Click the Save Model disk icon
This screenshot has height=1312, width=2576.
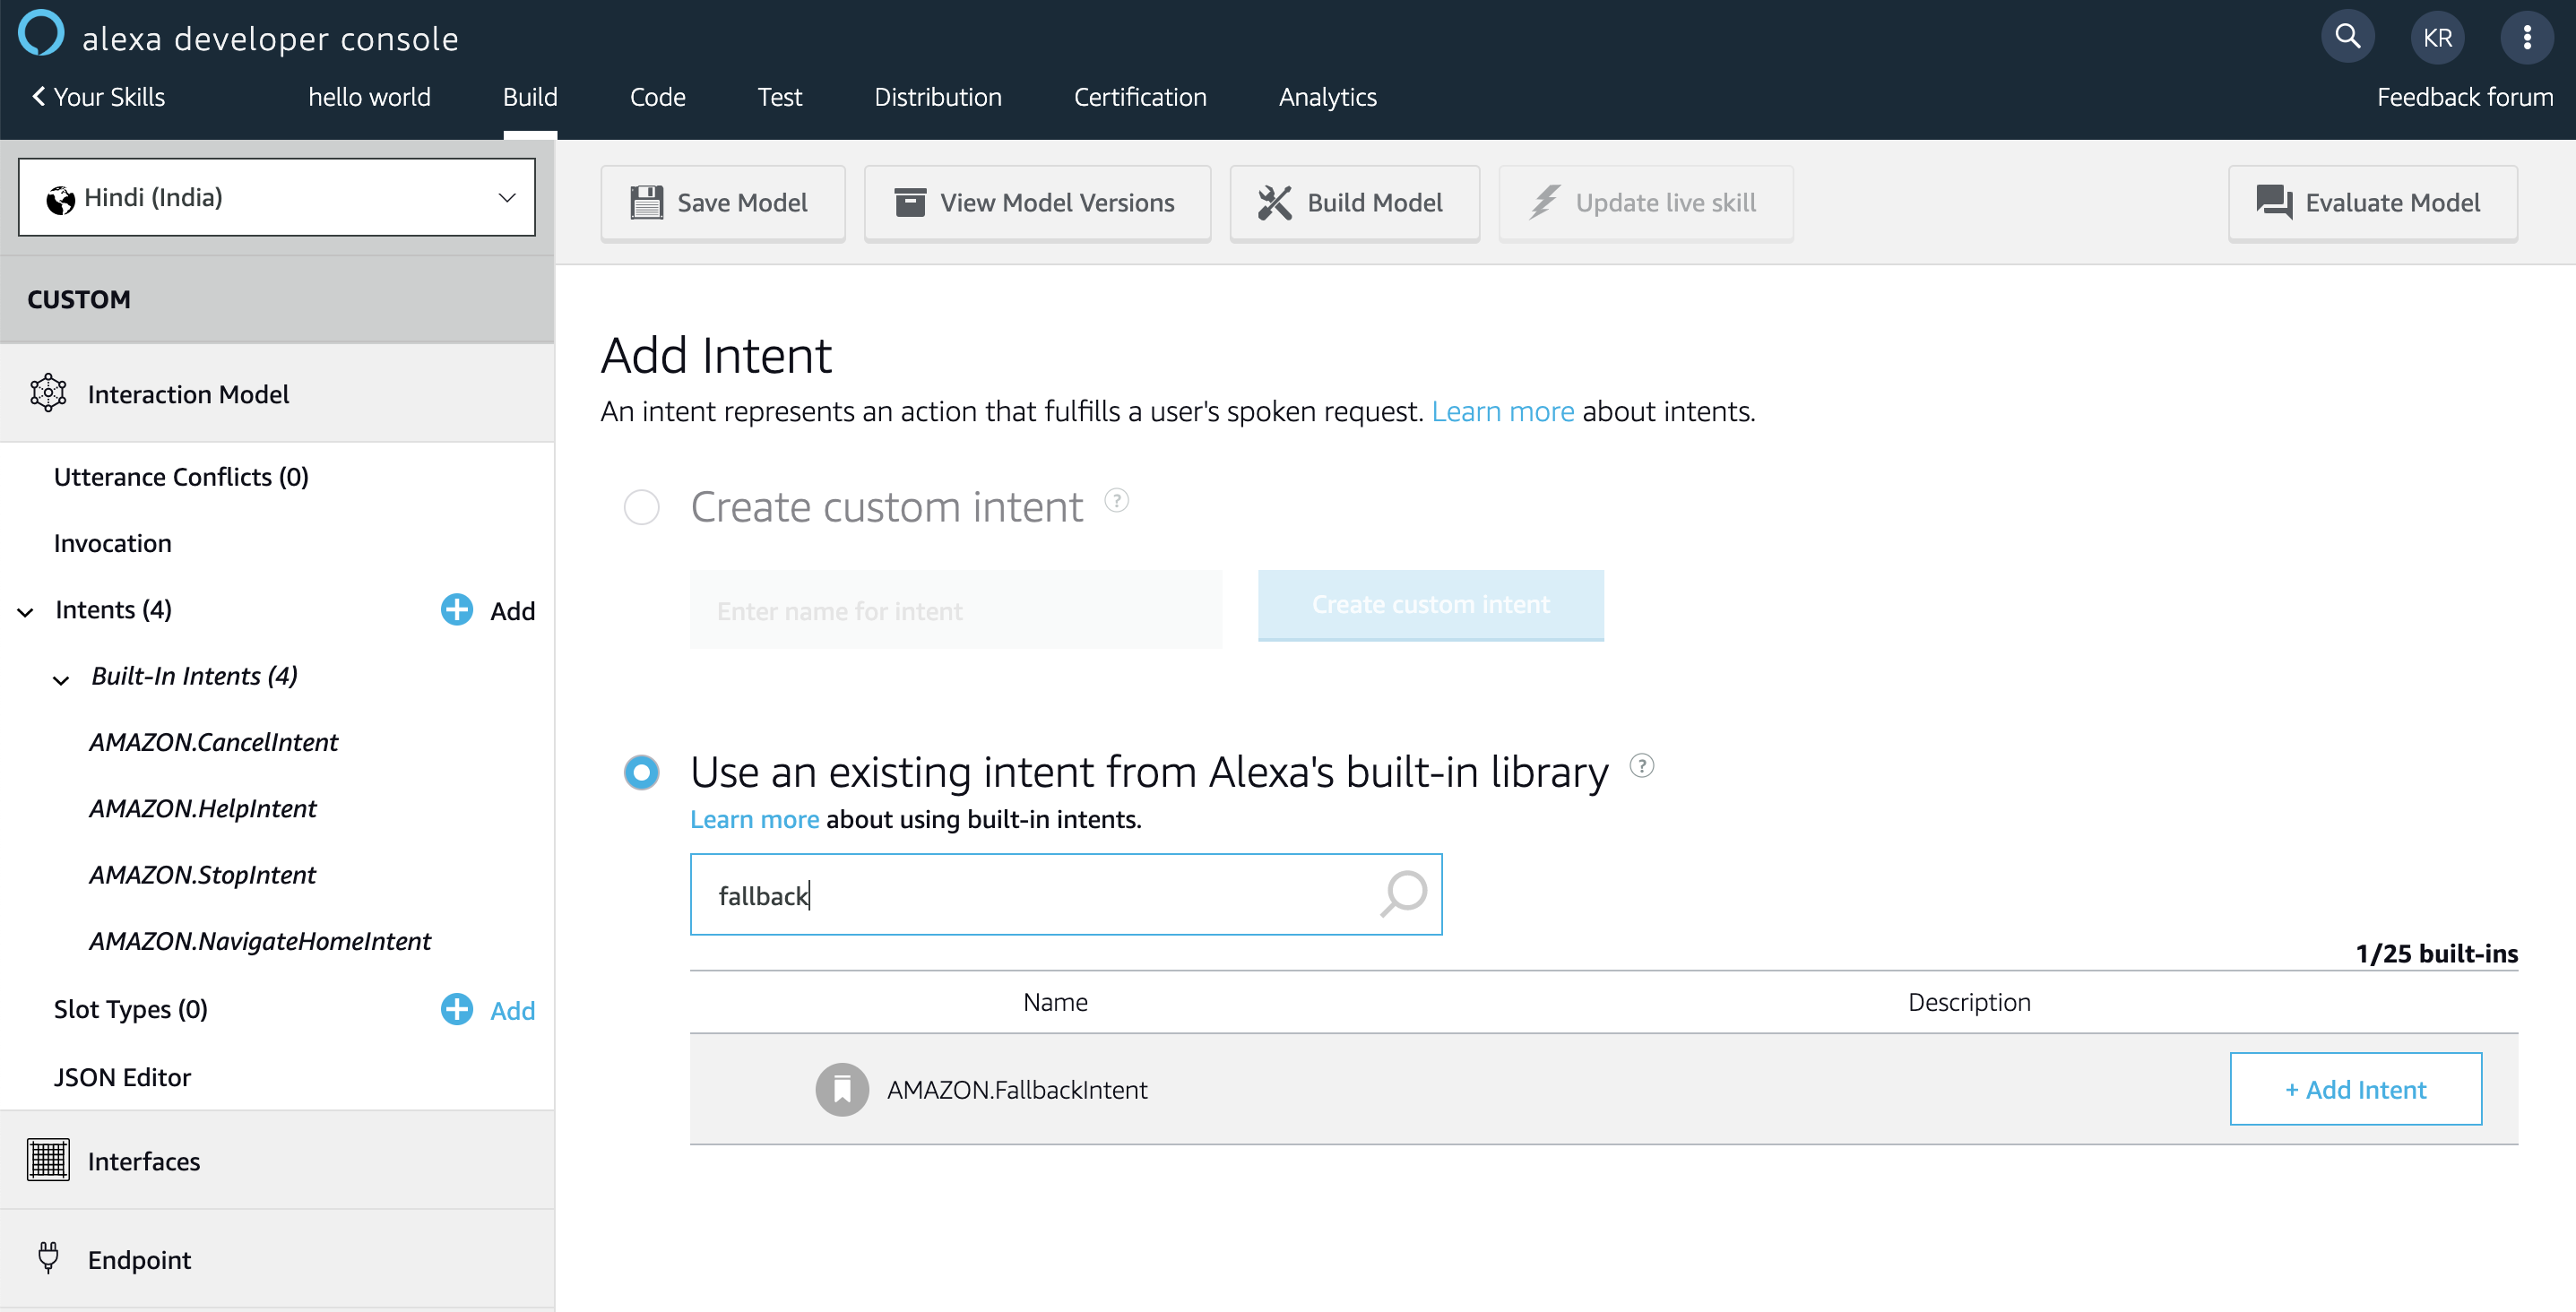point(646,202)
